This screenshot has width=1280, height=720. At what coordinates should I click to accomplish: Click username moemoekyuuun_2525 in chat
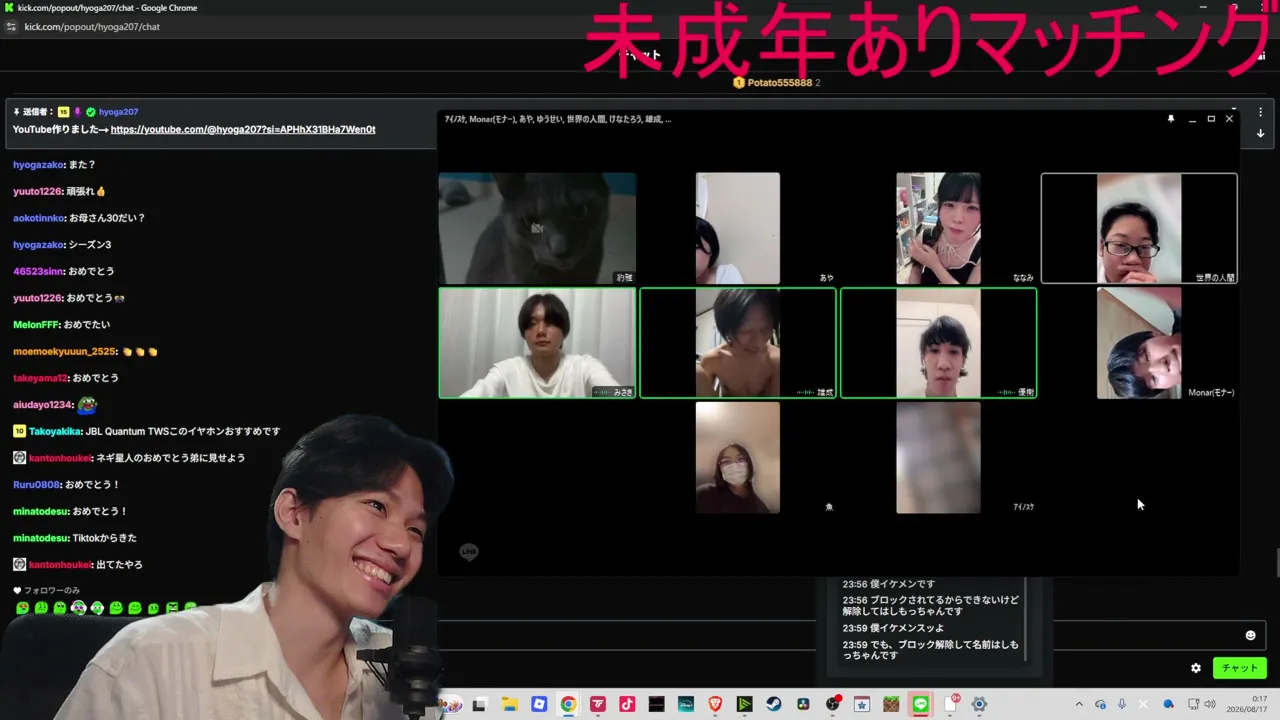pyautogui.click(x=65, y=352)
